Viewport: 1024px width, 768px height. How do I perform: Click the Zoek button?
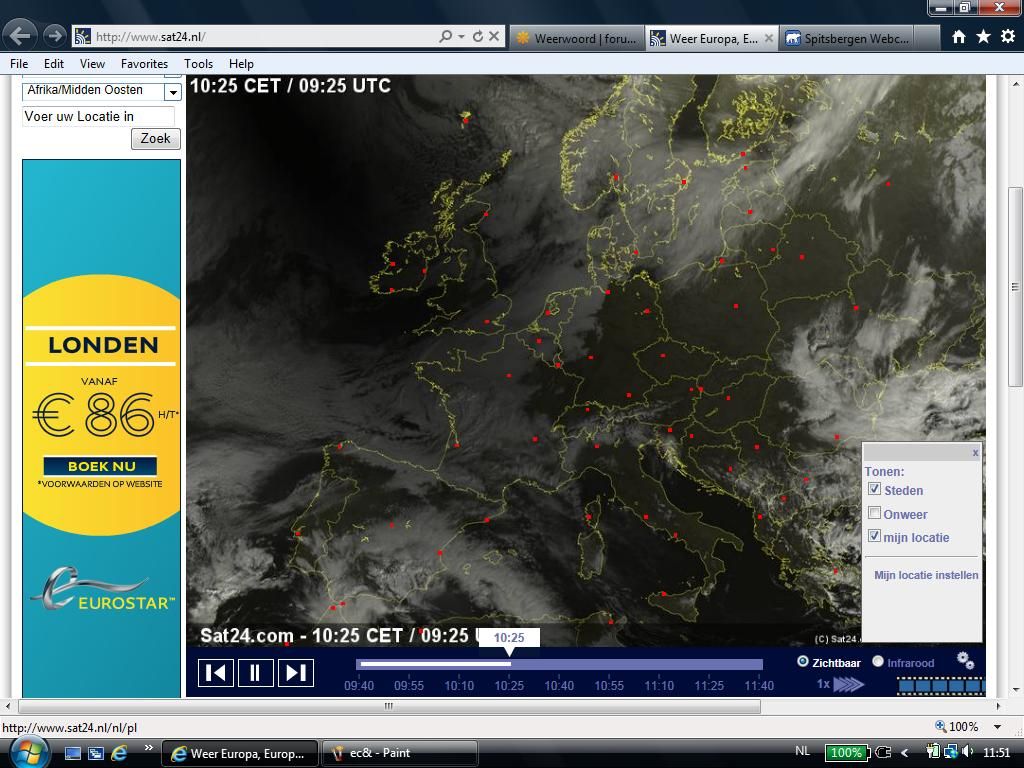point(155,138)
